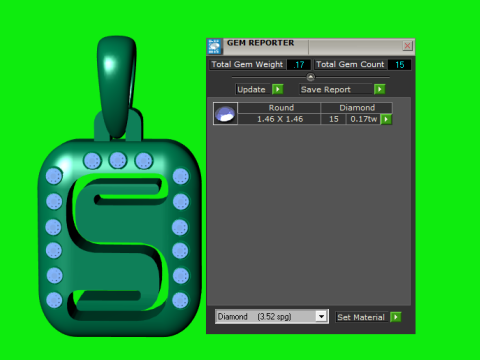Close the Gem Reporter window
480x360 pixels.
[x=407, y=46]
